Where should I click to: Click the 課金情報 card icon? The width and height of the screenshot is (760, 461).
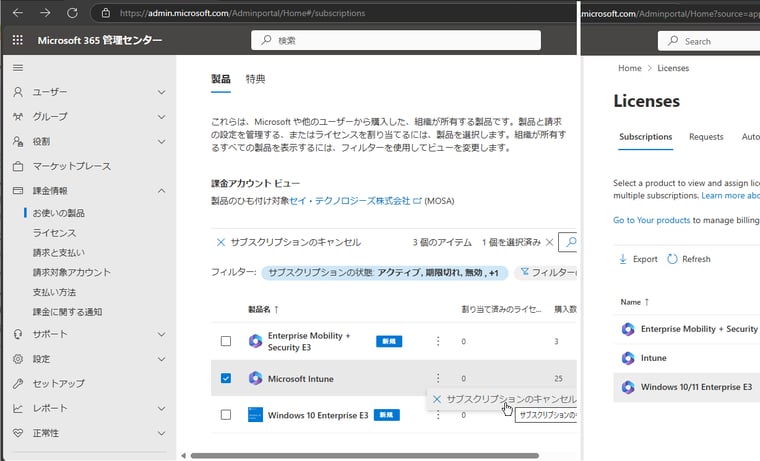pos(18,191)
